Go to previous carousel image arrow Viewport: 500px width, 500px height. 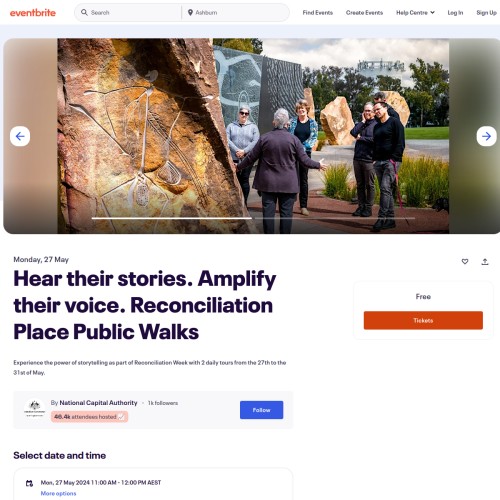(x=20, y=136)
